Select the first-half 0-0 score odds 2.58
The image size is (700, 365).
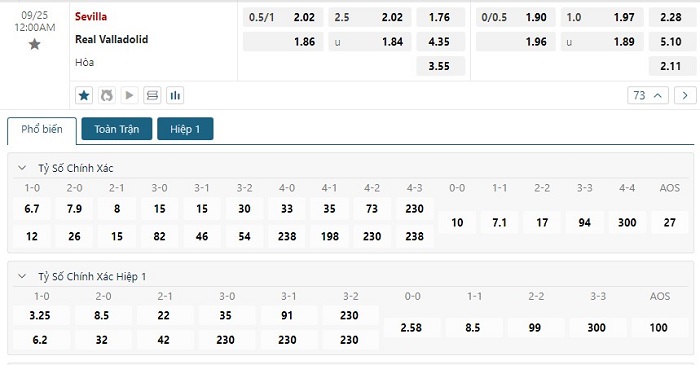411,328
